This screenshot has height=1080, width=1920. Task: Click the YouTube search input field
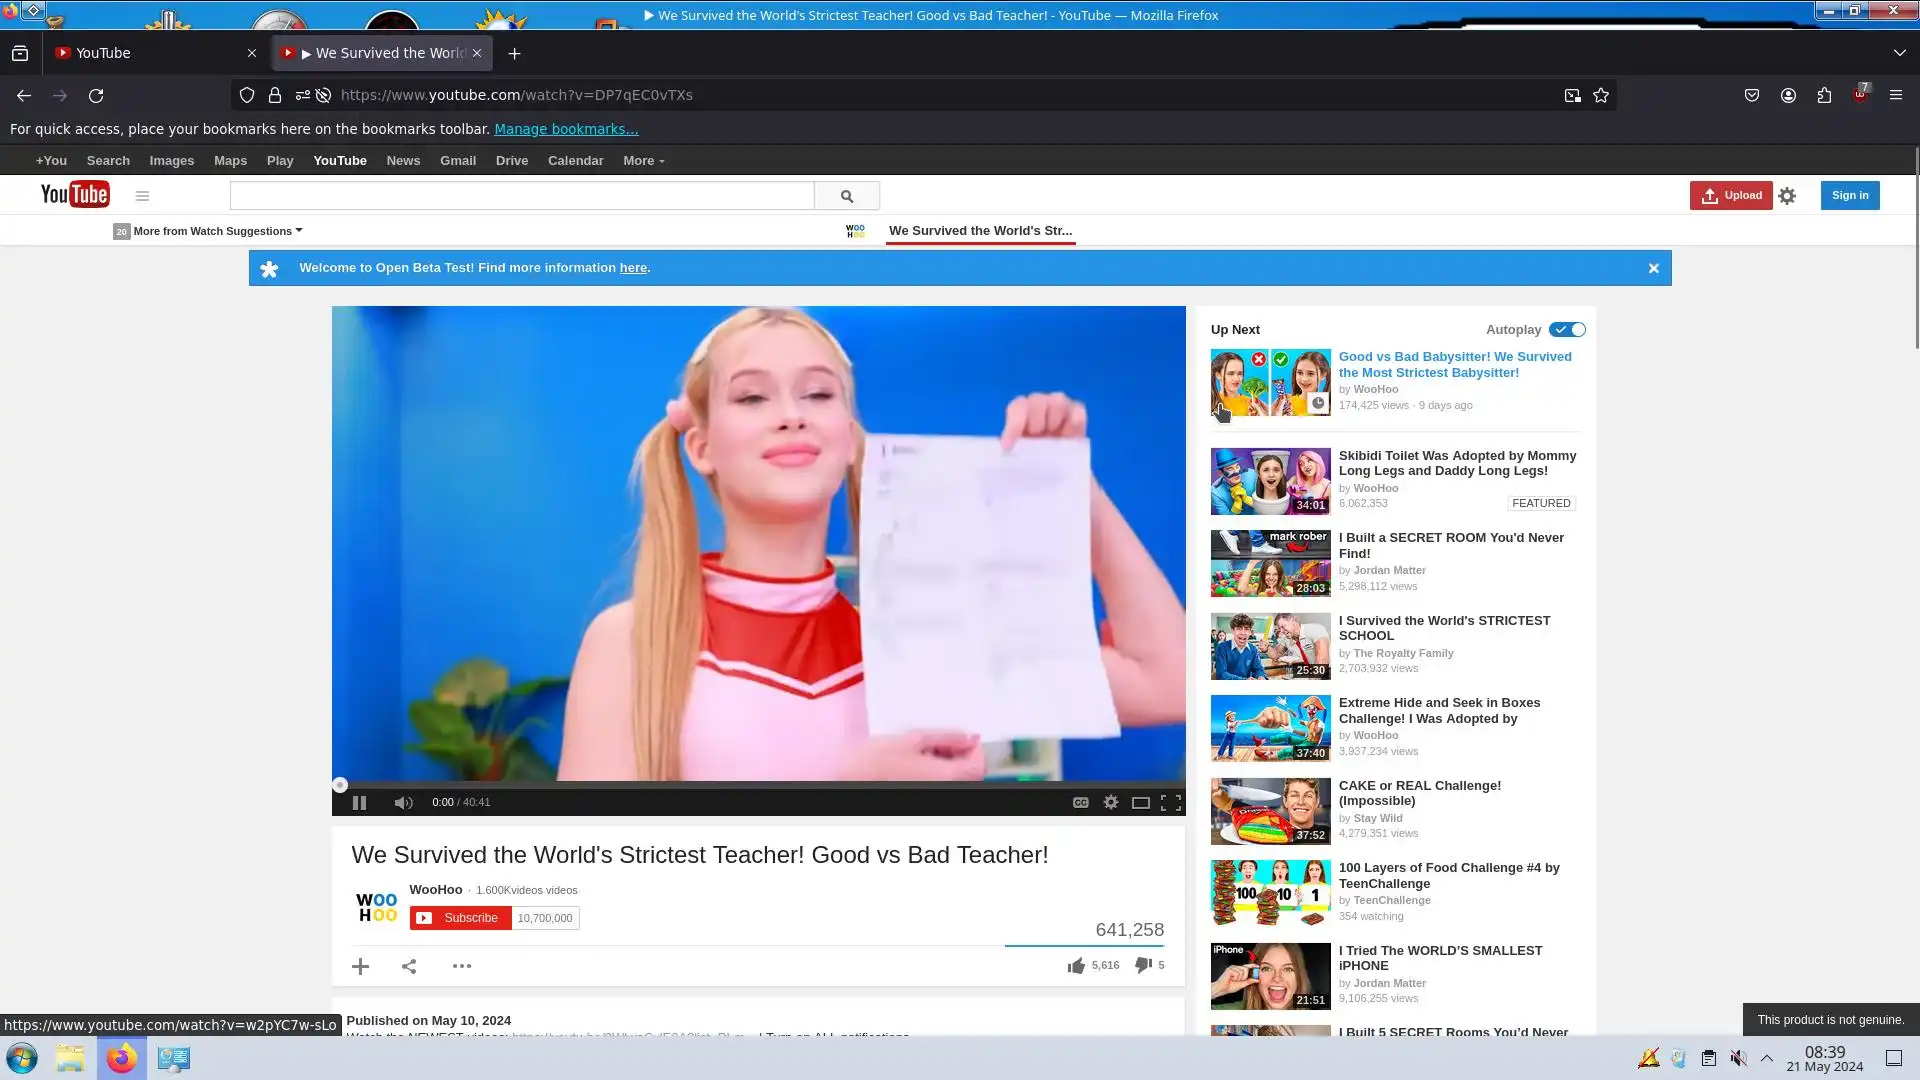pyautogui.click(x=521, y=196)
